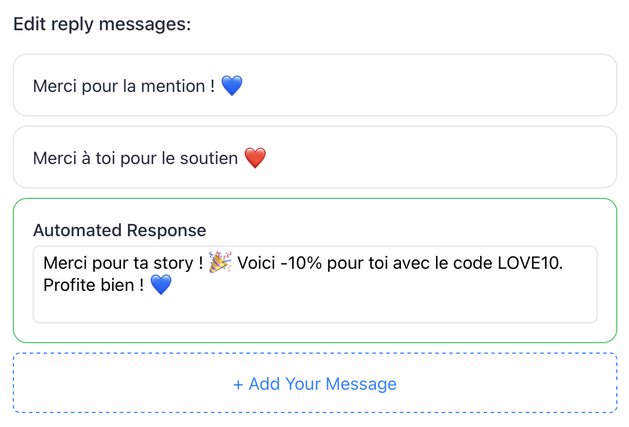Click the "Edit reply messages:" heading
Screen dimensions: 629x427
(x=101, y=23)
